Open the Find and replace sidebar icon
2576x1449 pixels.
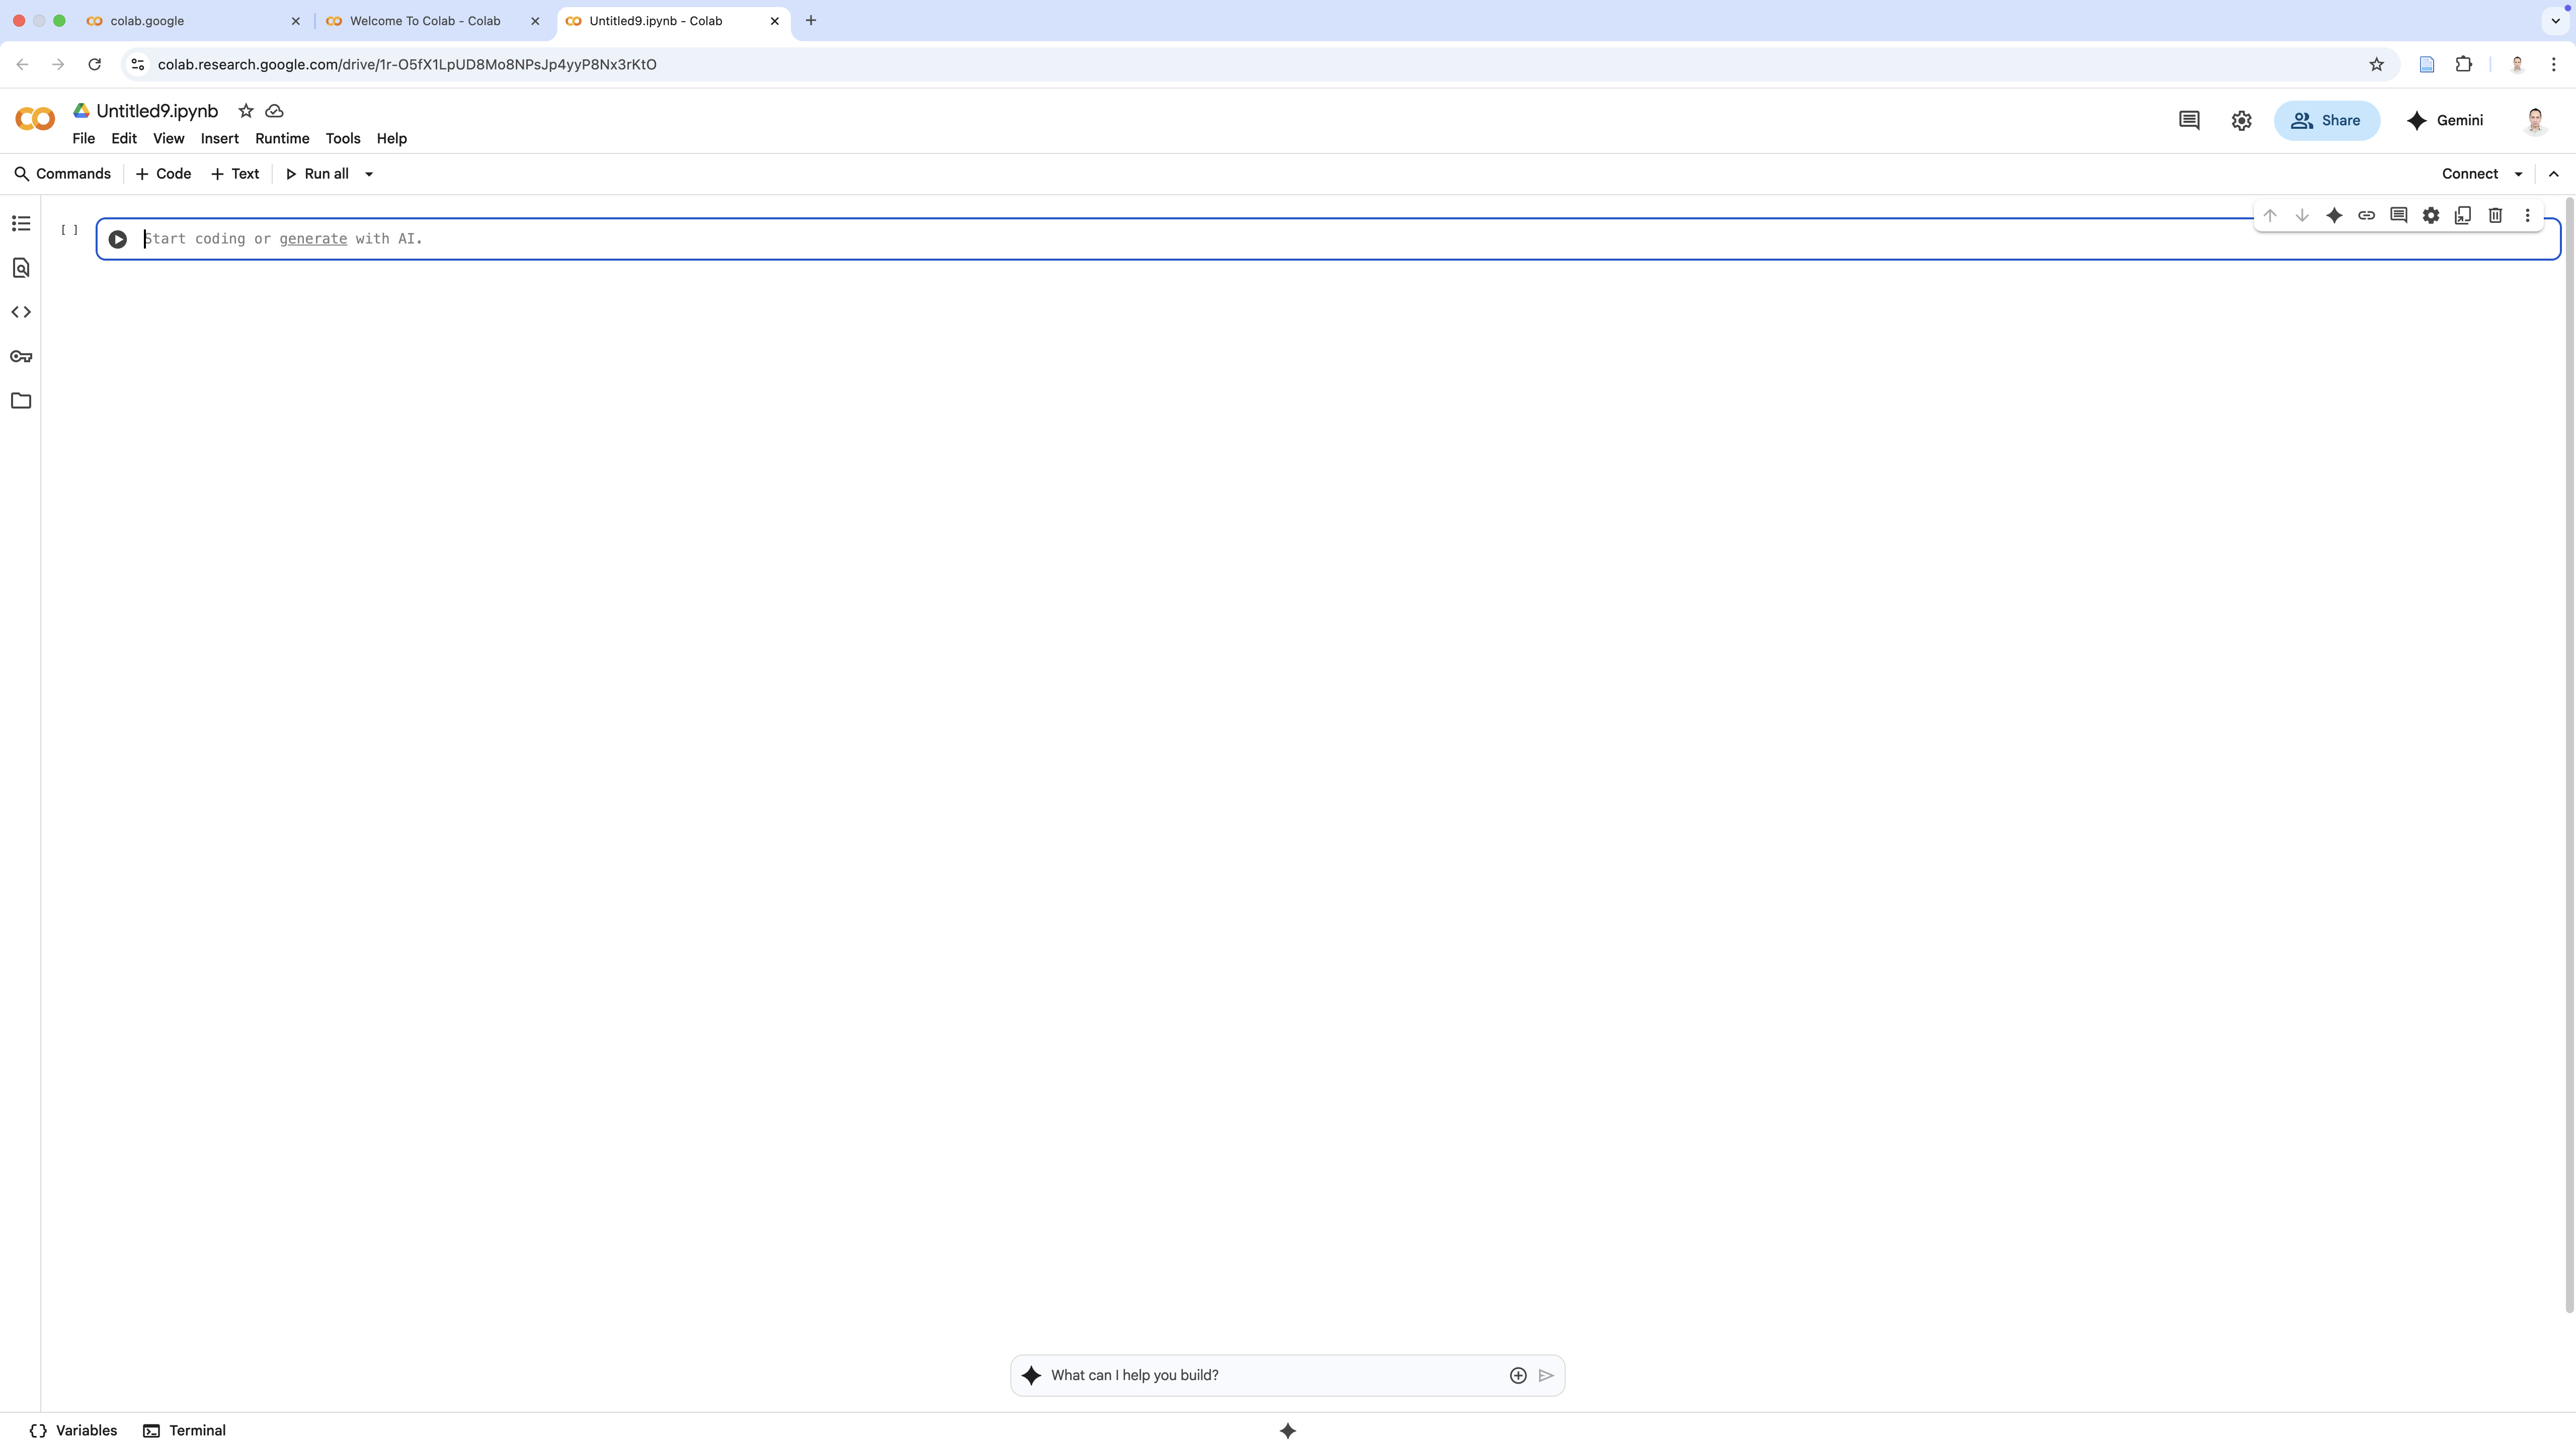[21, 268]
